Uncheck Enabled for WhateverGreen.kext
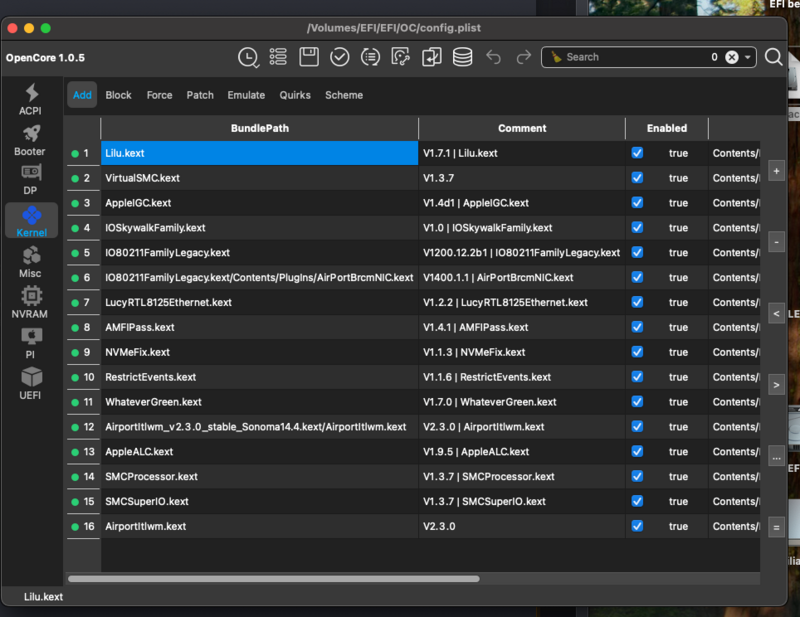The width and height of the screenshot is (800, 617). tap(637, 402)
